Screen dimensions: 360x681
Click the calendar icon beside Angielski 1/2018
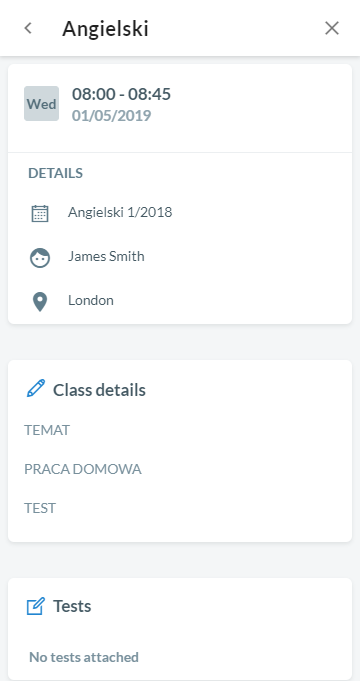pyautogui.click(x=40, y=213)
